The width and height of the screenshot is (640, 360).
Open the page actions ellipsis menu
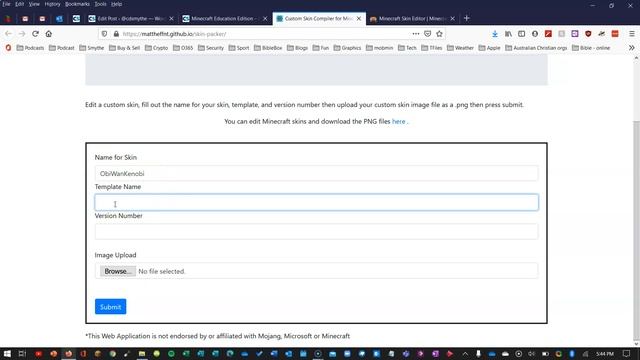(x=416, y=34)
